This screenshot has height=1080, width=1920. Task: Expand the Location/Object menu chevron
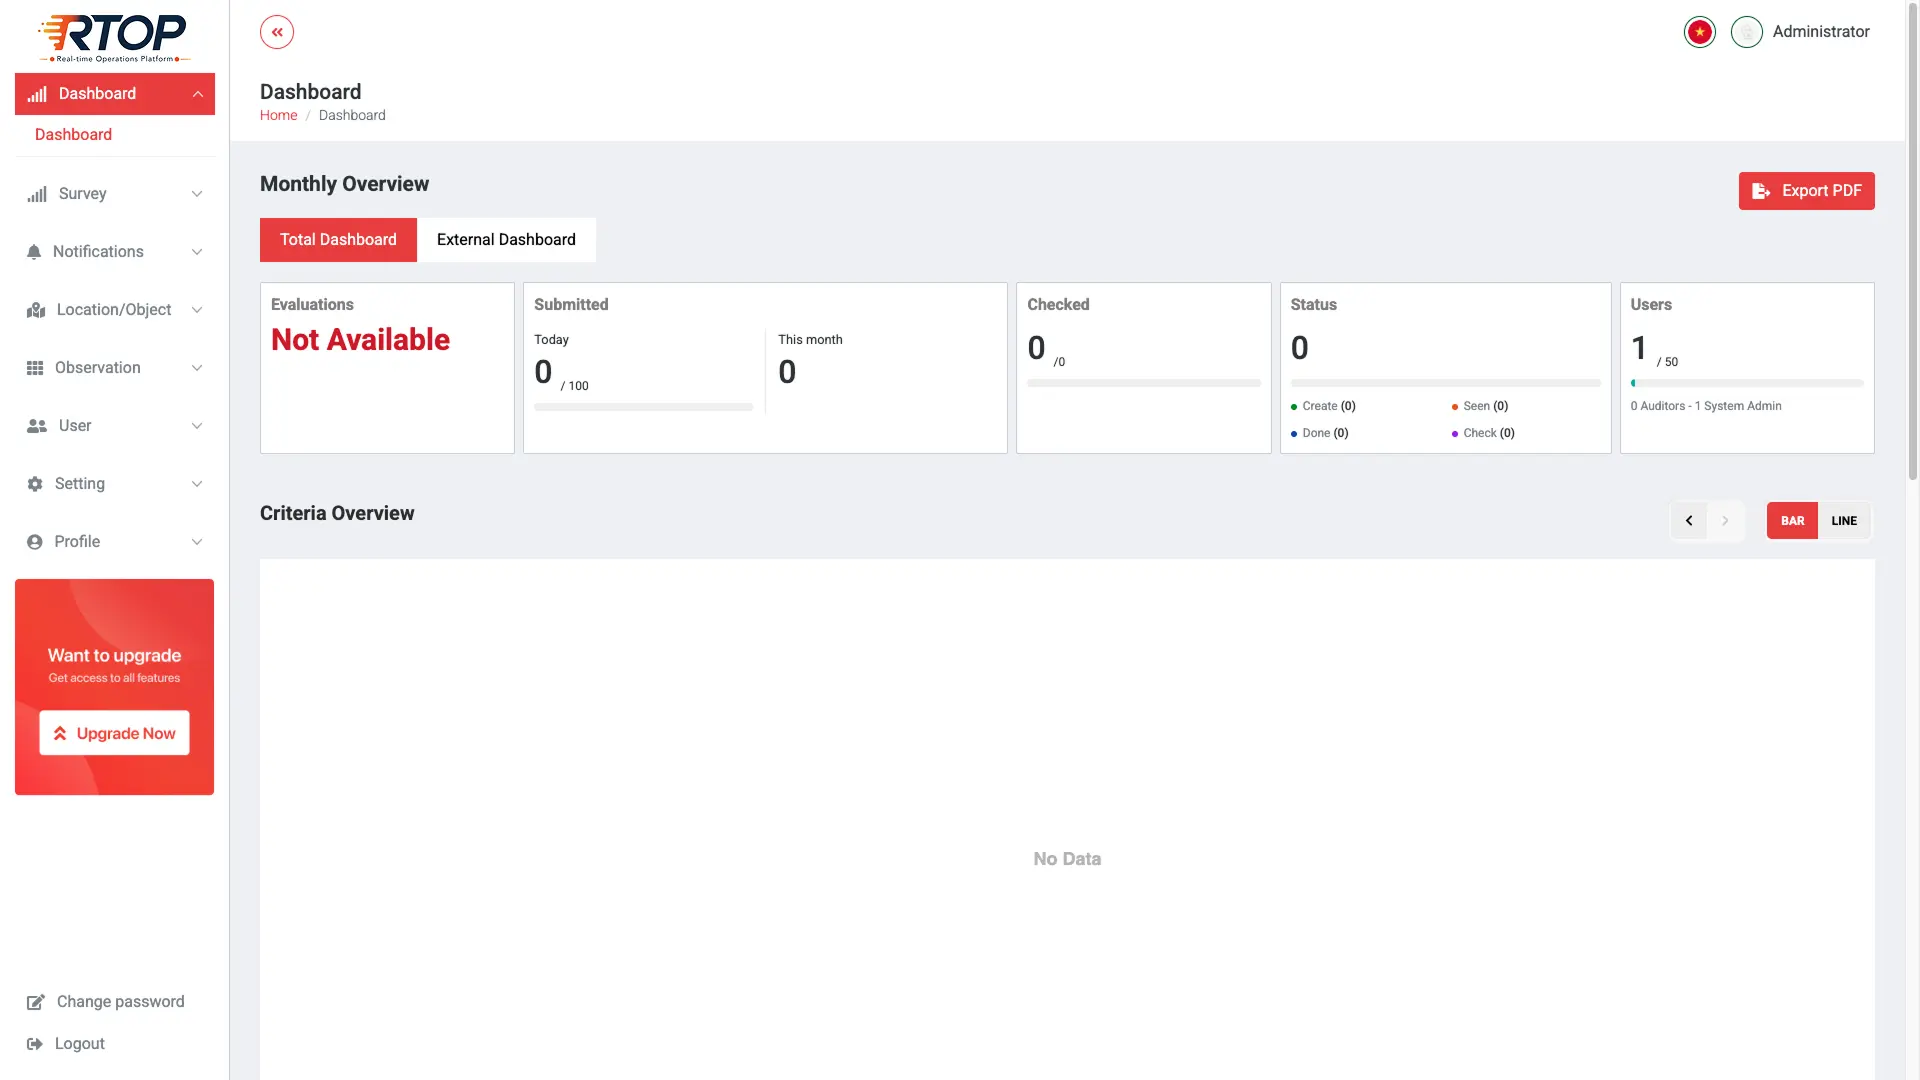click(x=197, y=310)
